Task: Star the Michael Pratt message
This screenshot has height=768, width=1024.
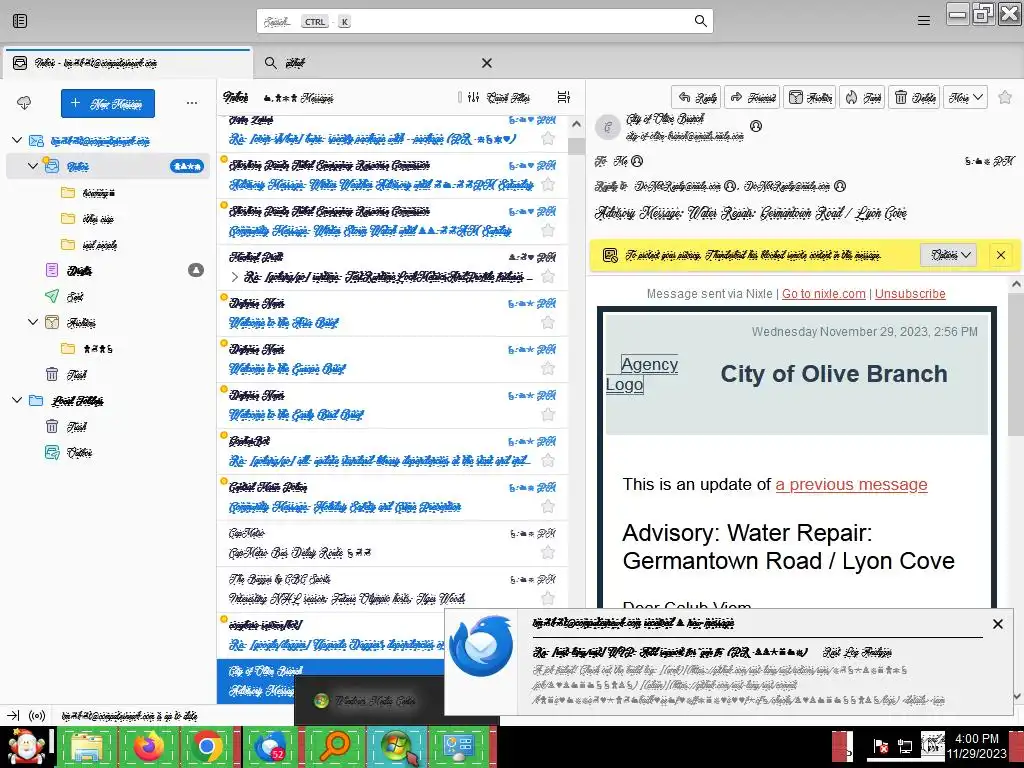Action: 548,276
